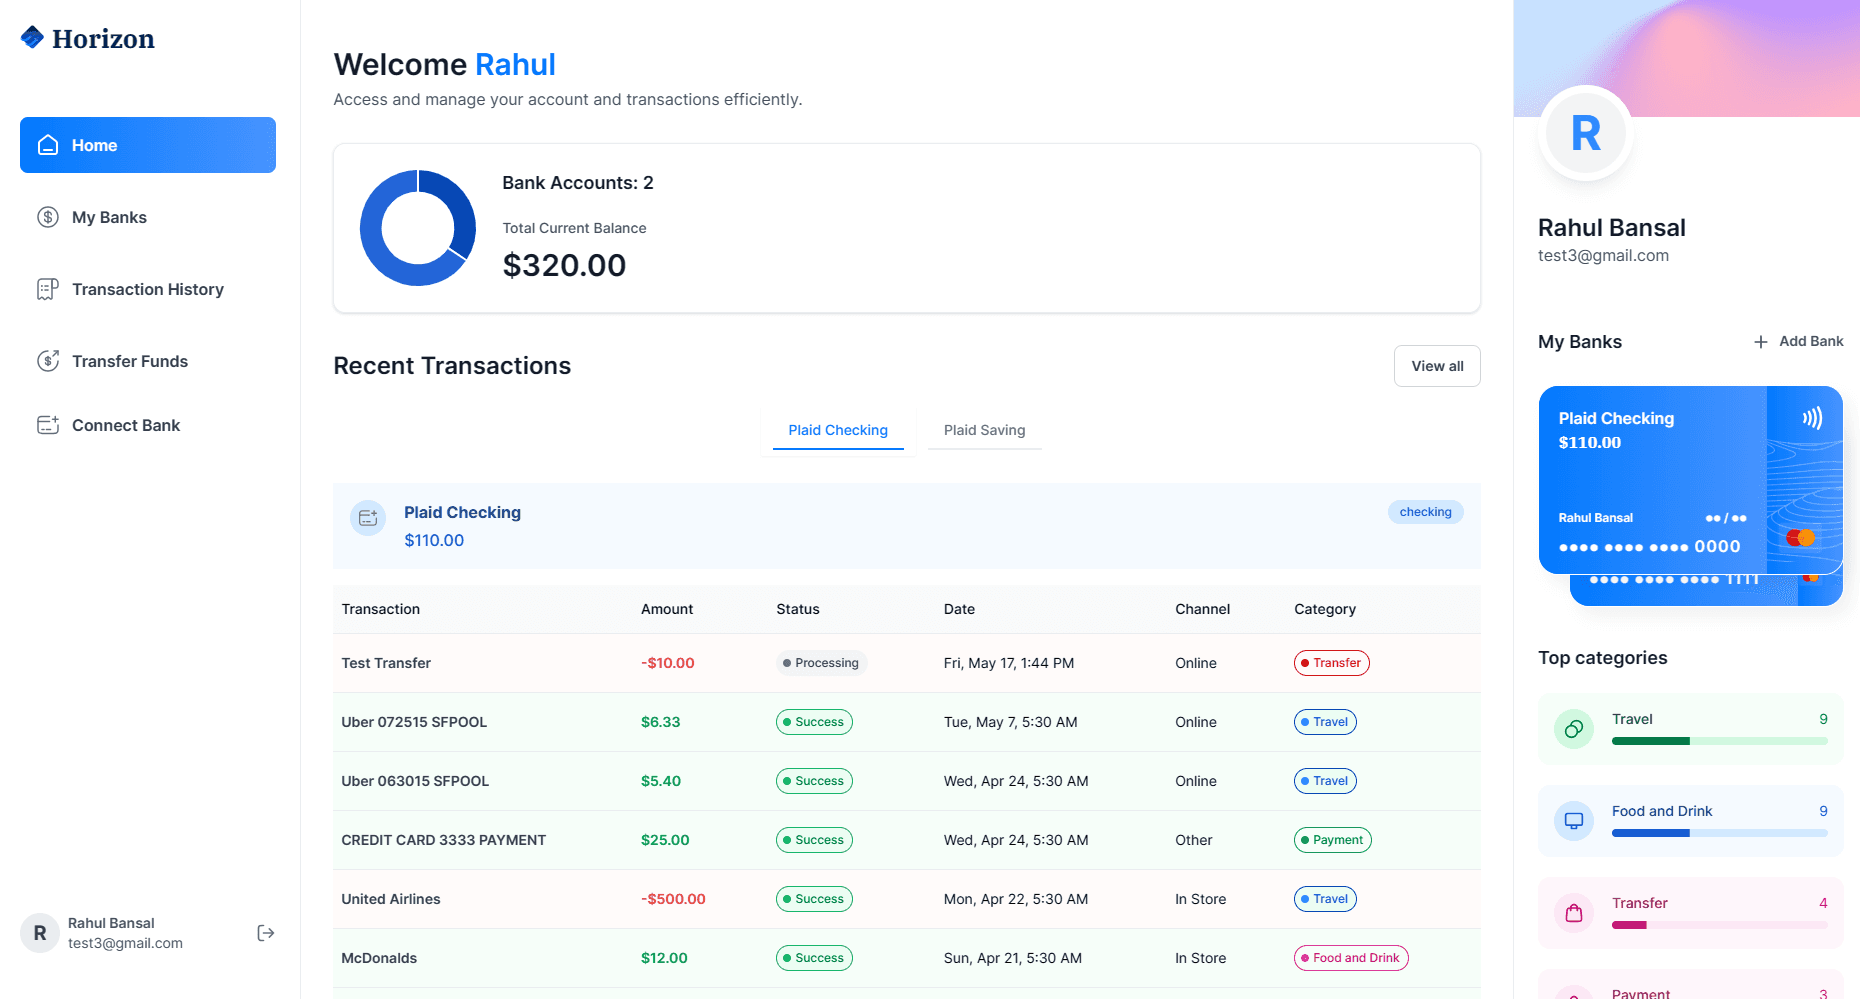Click the -$10.00 amount

(x=667, y=663)
